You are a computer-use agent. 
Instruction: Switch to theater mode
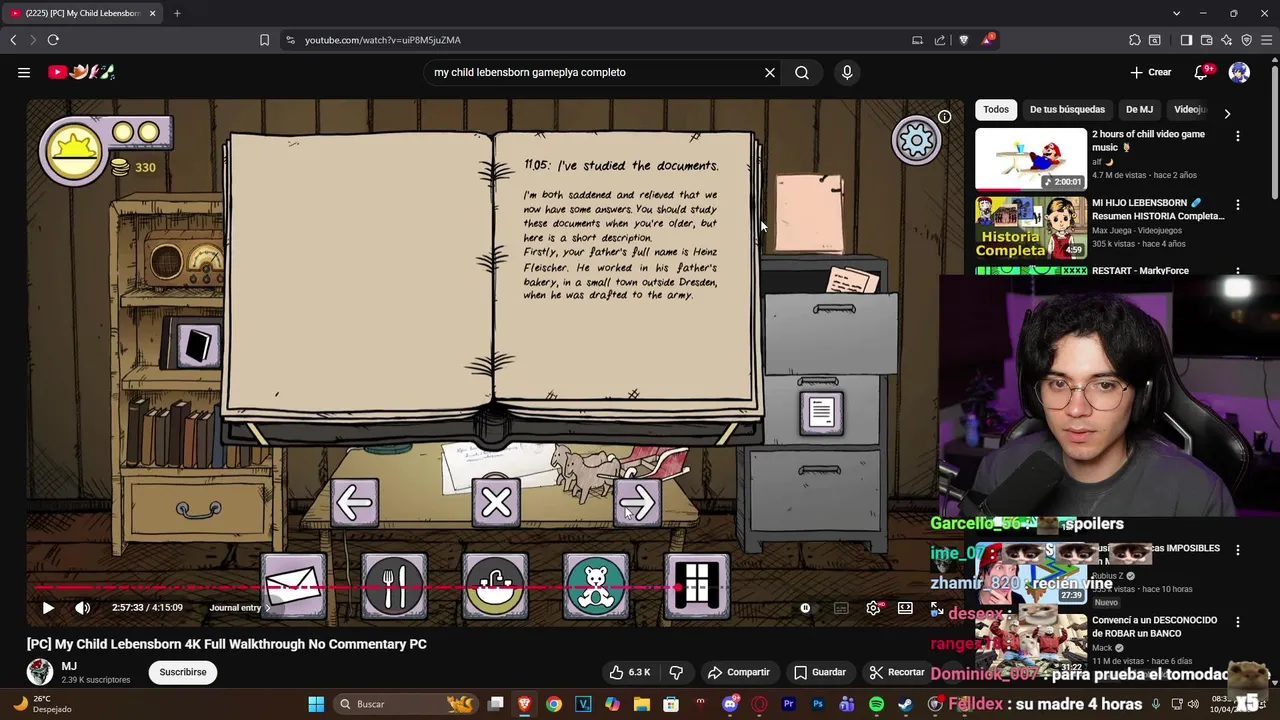[905, 608]
